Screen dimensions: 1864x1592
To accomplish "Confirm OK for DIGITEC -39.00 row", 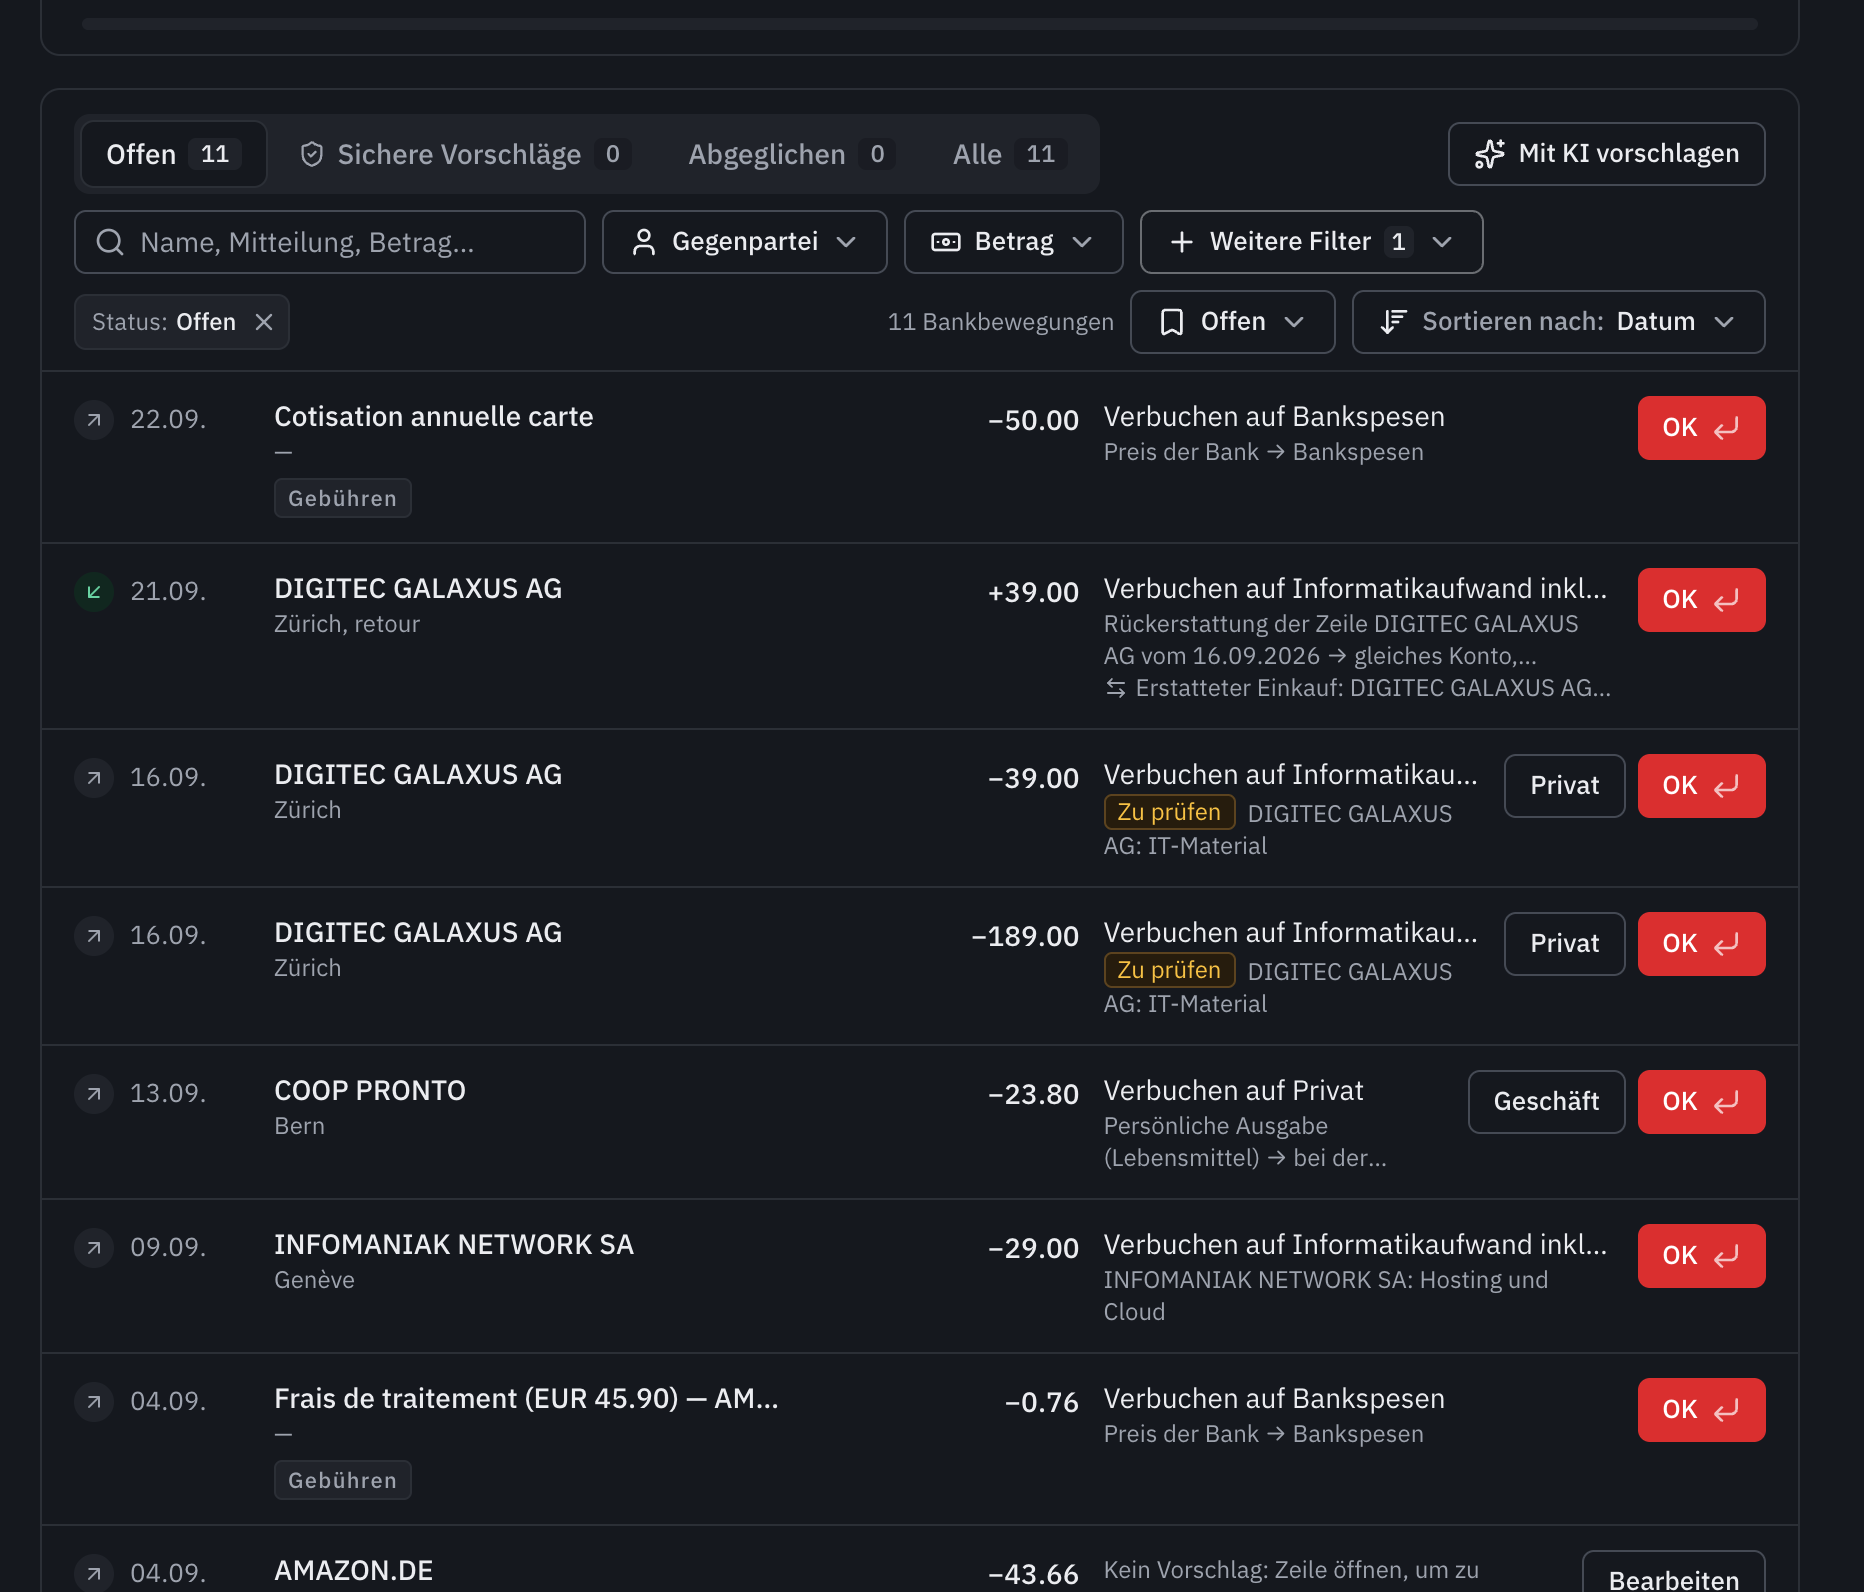I will coord(1702,786).
